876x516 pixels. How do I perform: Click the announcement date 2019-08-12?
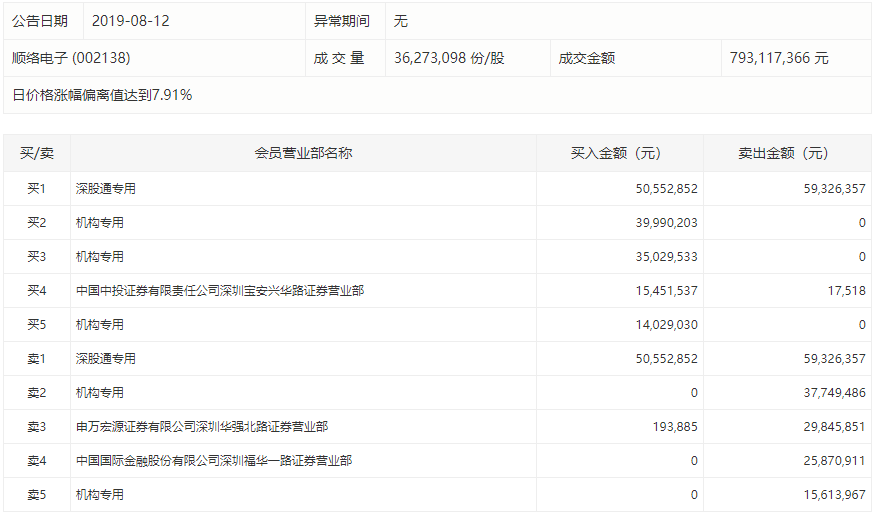tap(130, 21)
